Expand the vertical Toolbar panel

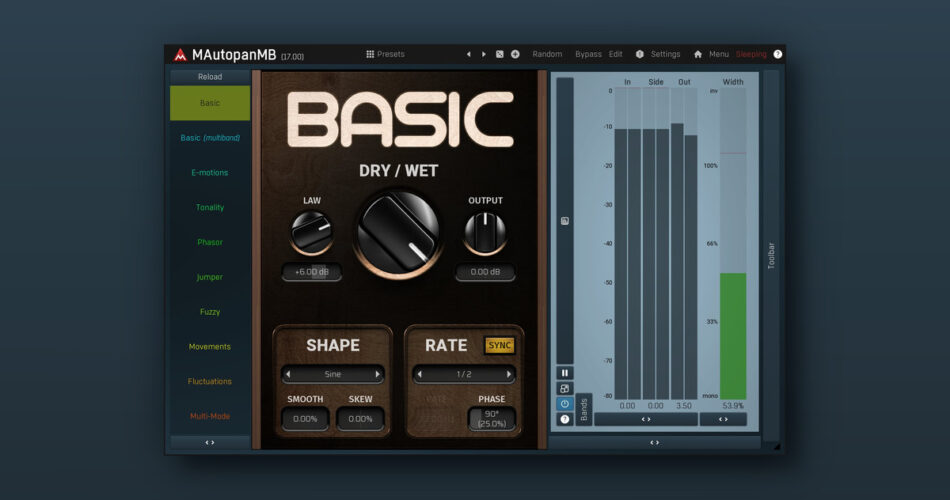tap(771, 255)
